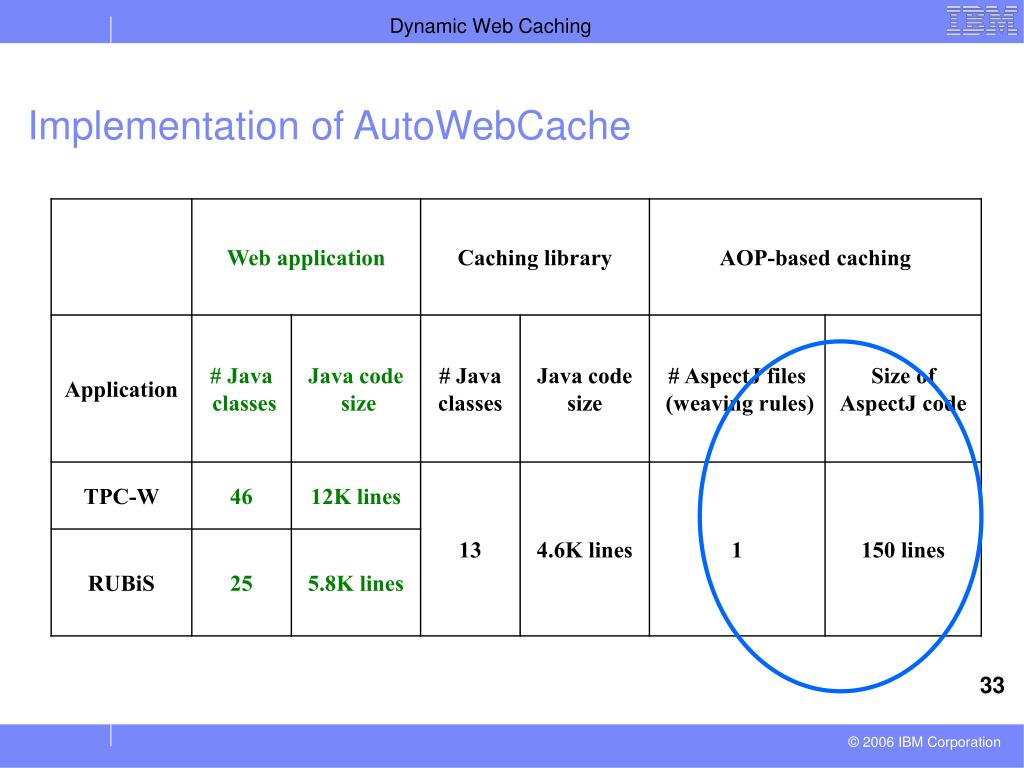Click the IBM logo in header
This screenshot has width=1024, height=768.
(982, 20)
